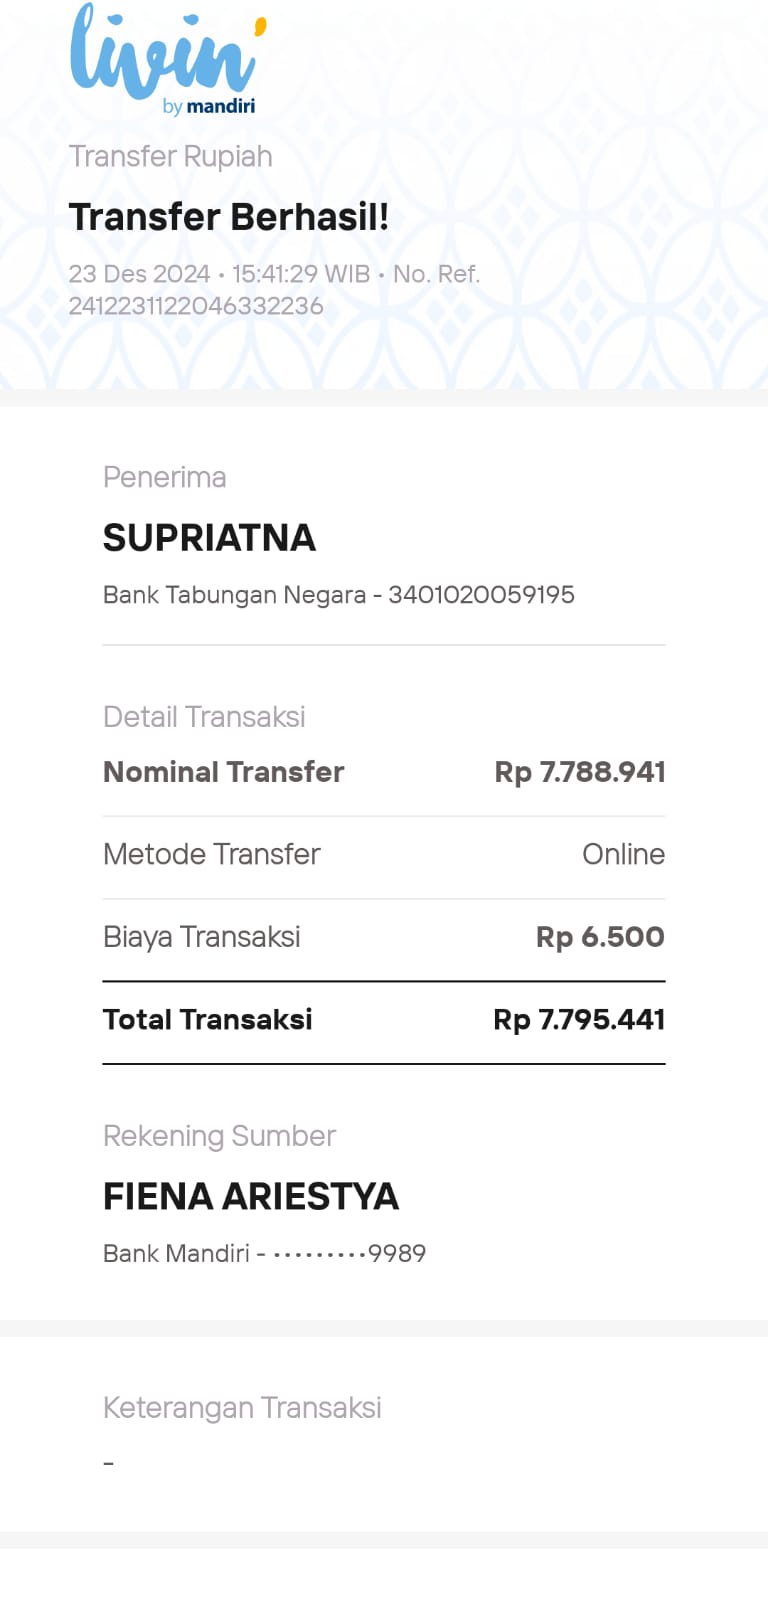Click the "Total Transaksi" label
This screenshot has width=768, height=1600.
point(207,1020)
